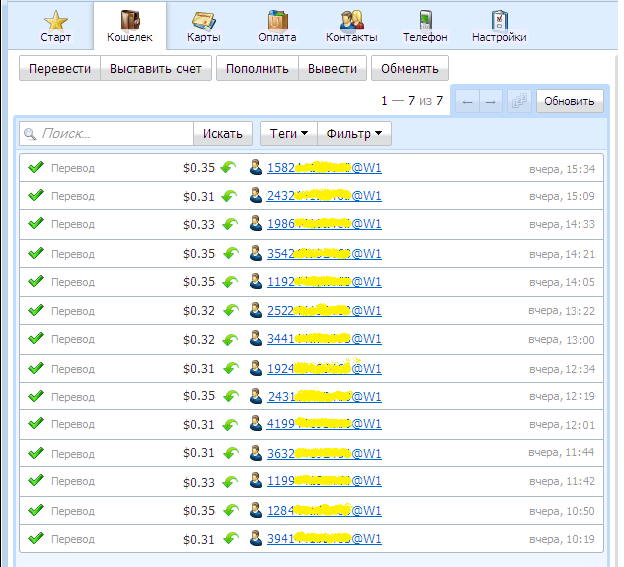Click the Выставить счет button

point(155,69)
